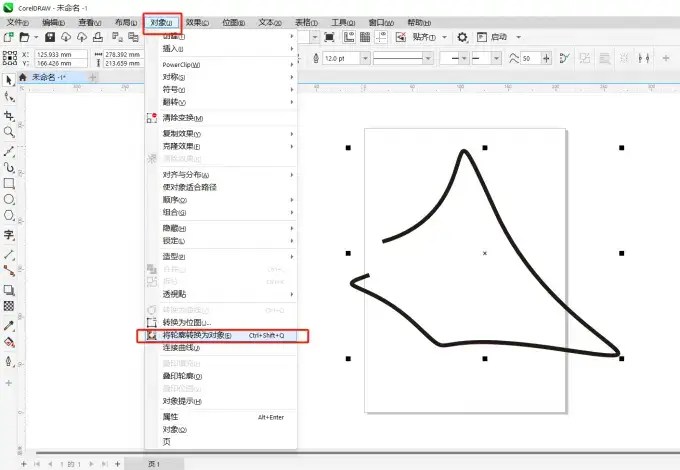This screenshot has width=680, height=470.
Task: Toggle the show grid button
Action: pos(365,37)
